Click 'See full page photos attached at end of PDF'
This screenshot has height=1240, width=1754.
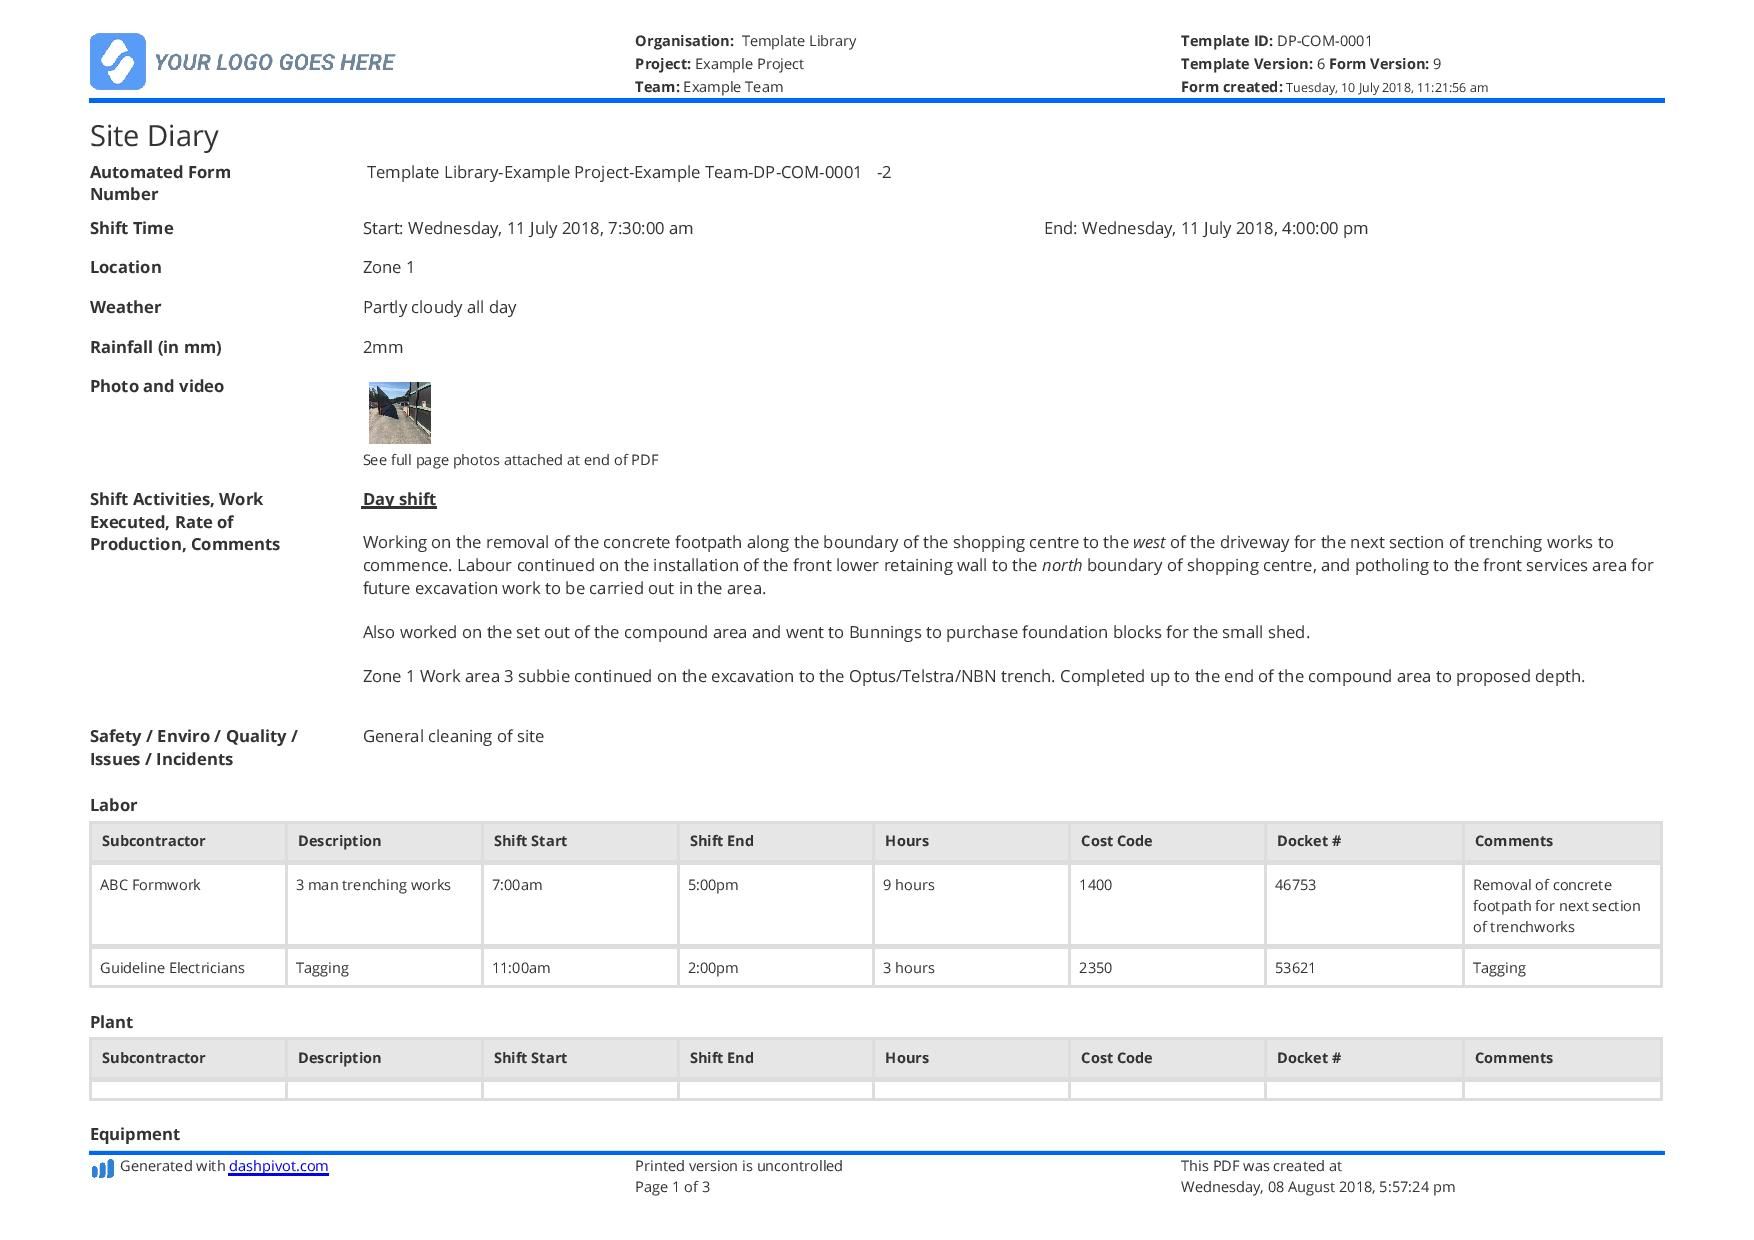point(510,460)
